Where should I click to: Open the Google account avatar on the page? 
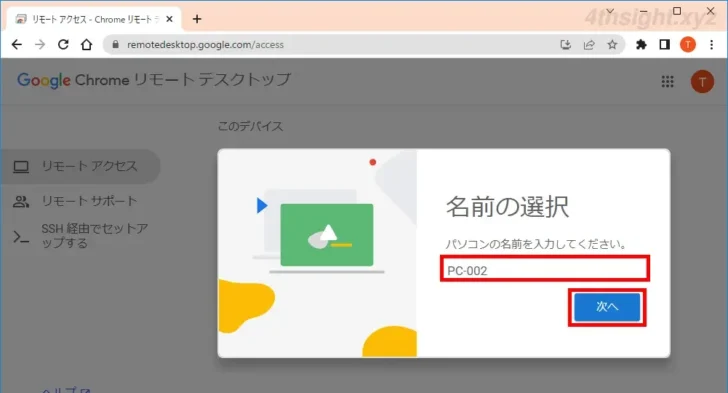702,82
